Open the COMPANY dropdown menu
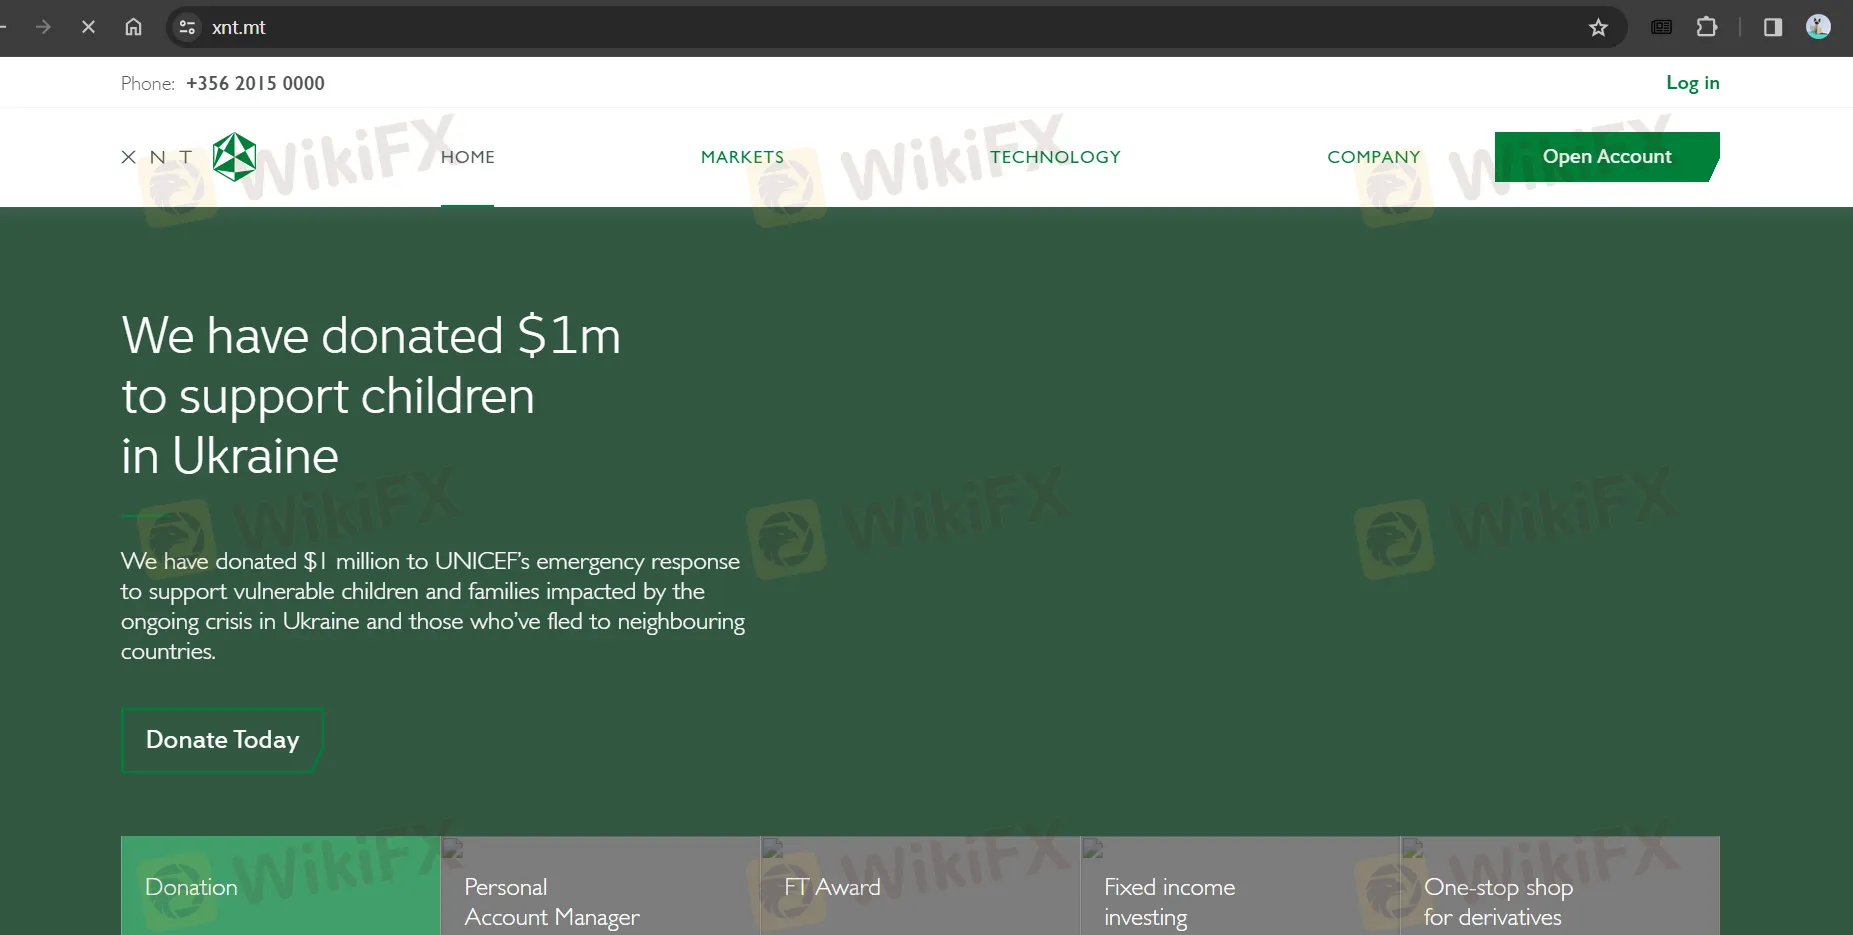Screen dimensions: 1853x935 tap(1373, 157)
